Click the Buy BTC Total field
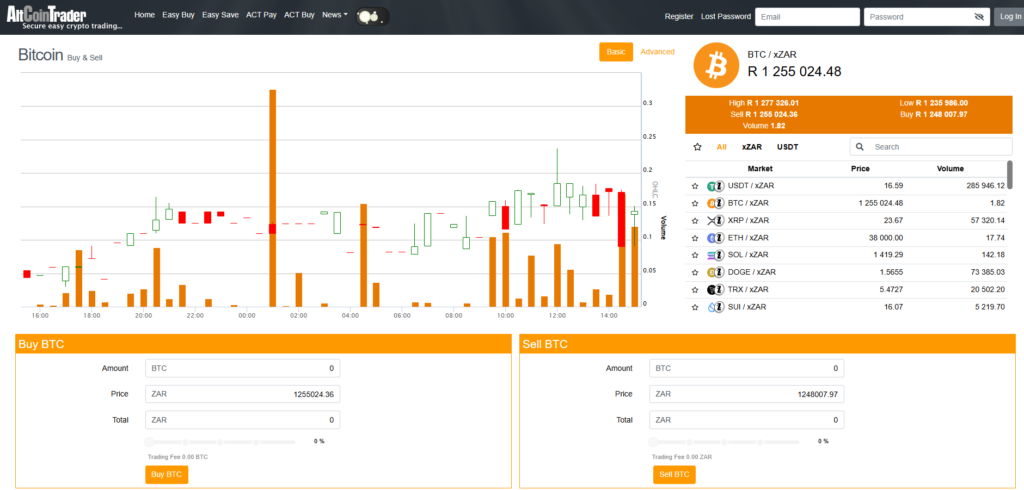This screenshot has width=1024, height=490. click(x=242, y=419)
